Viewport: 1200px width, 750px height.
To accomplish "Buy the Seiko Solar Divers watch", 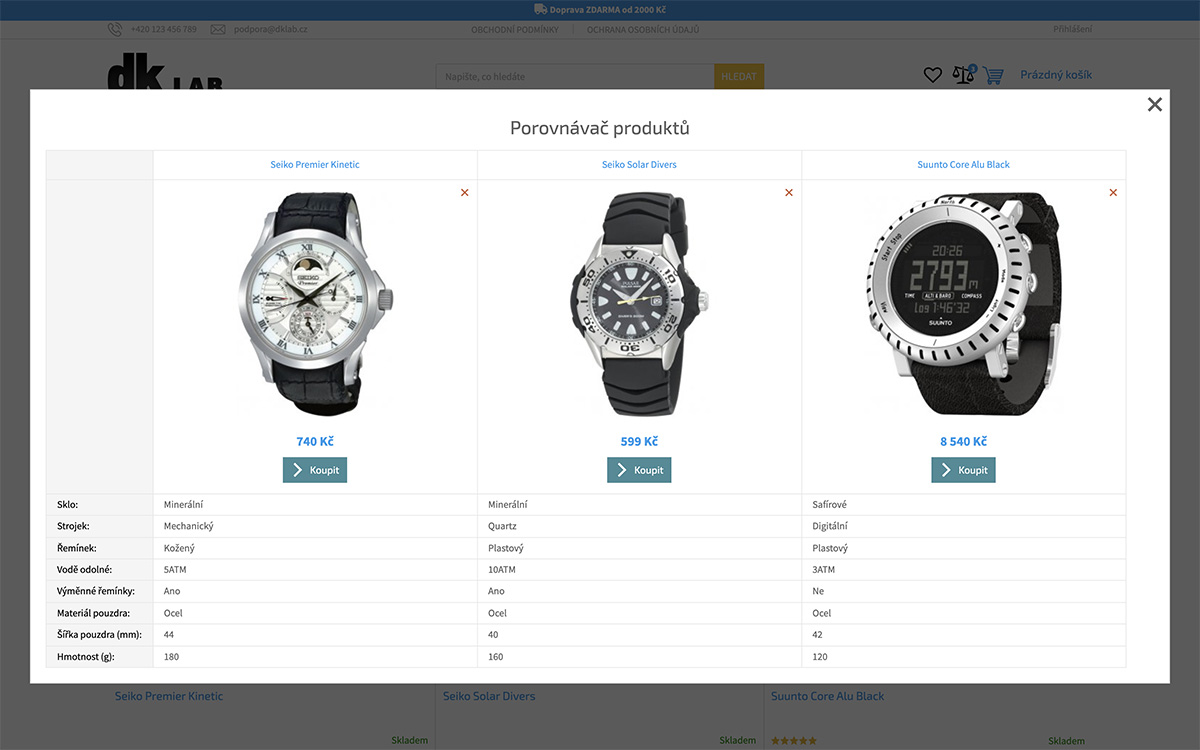I will pyautogui.click(x=639, y=470).
